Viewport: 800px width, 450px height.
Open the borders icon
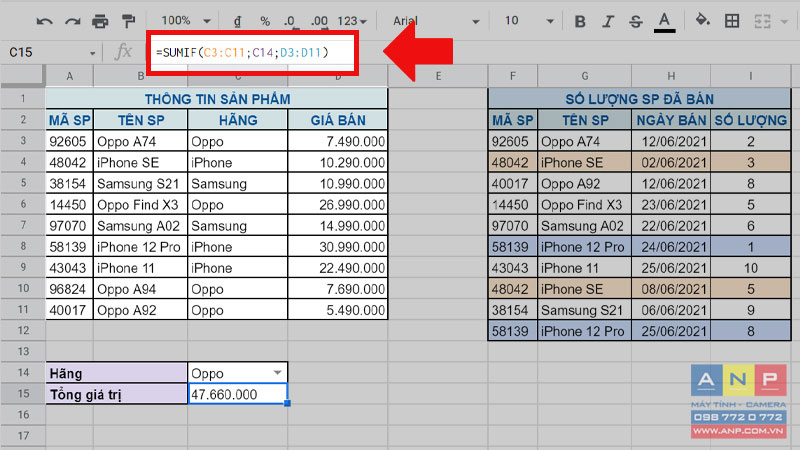pos(732,21)
